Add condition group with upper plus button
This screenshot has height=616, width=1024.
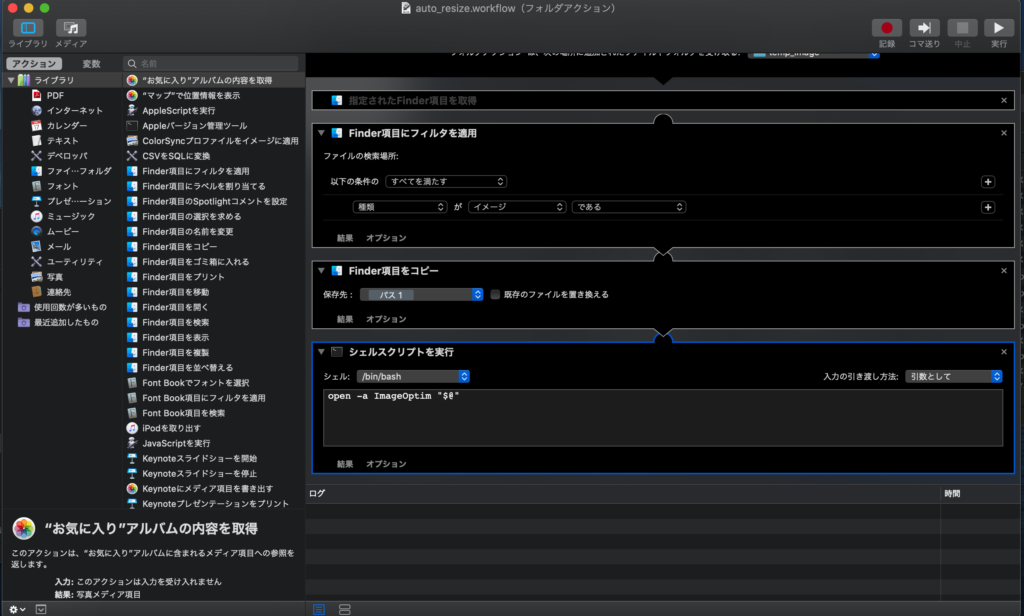(988, 182)
